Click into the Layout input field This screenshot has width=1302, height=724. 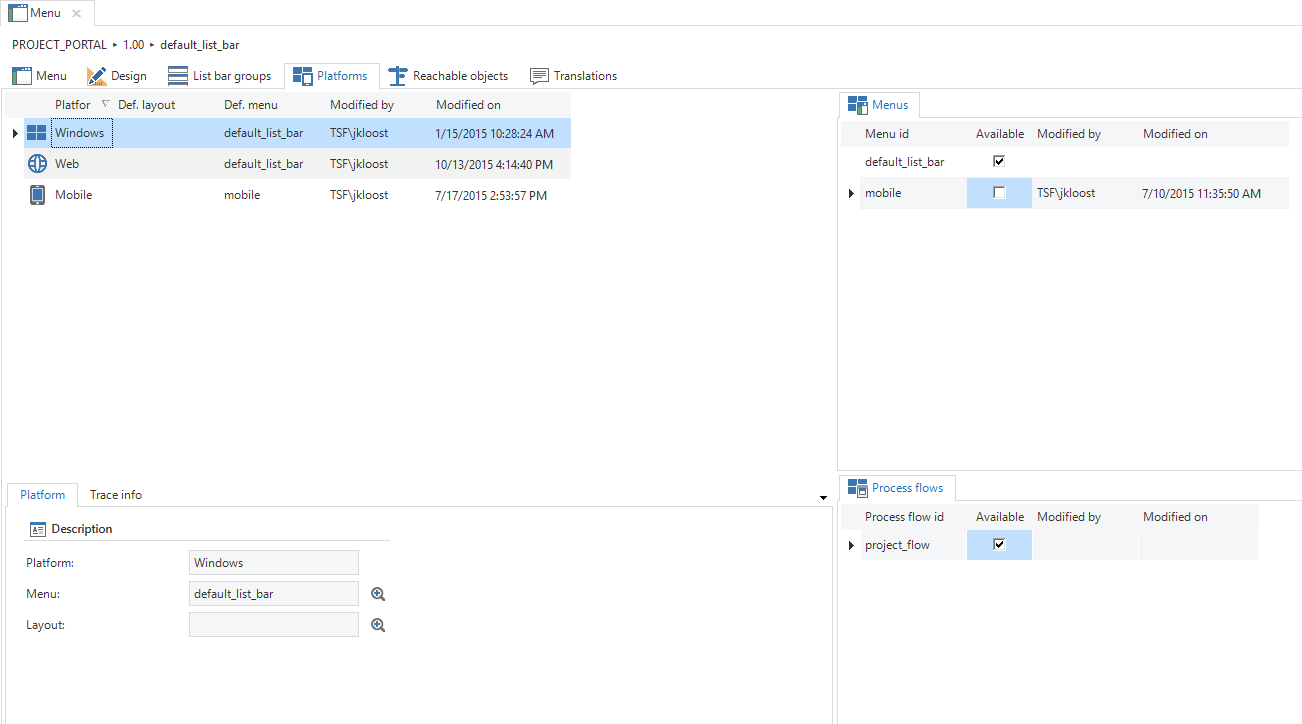click(x=273, y=625)
